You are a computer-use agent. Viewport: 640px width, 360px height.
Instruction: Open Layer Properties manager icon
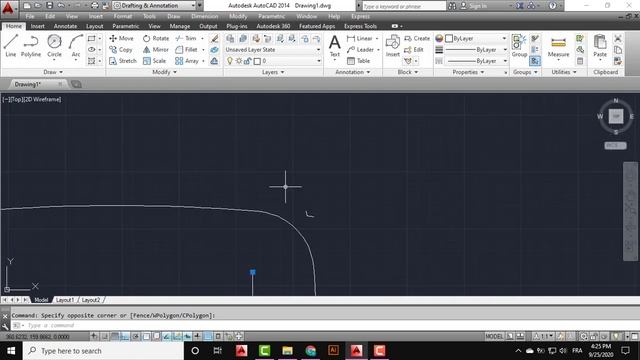230,38
